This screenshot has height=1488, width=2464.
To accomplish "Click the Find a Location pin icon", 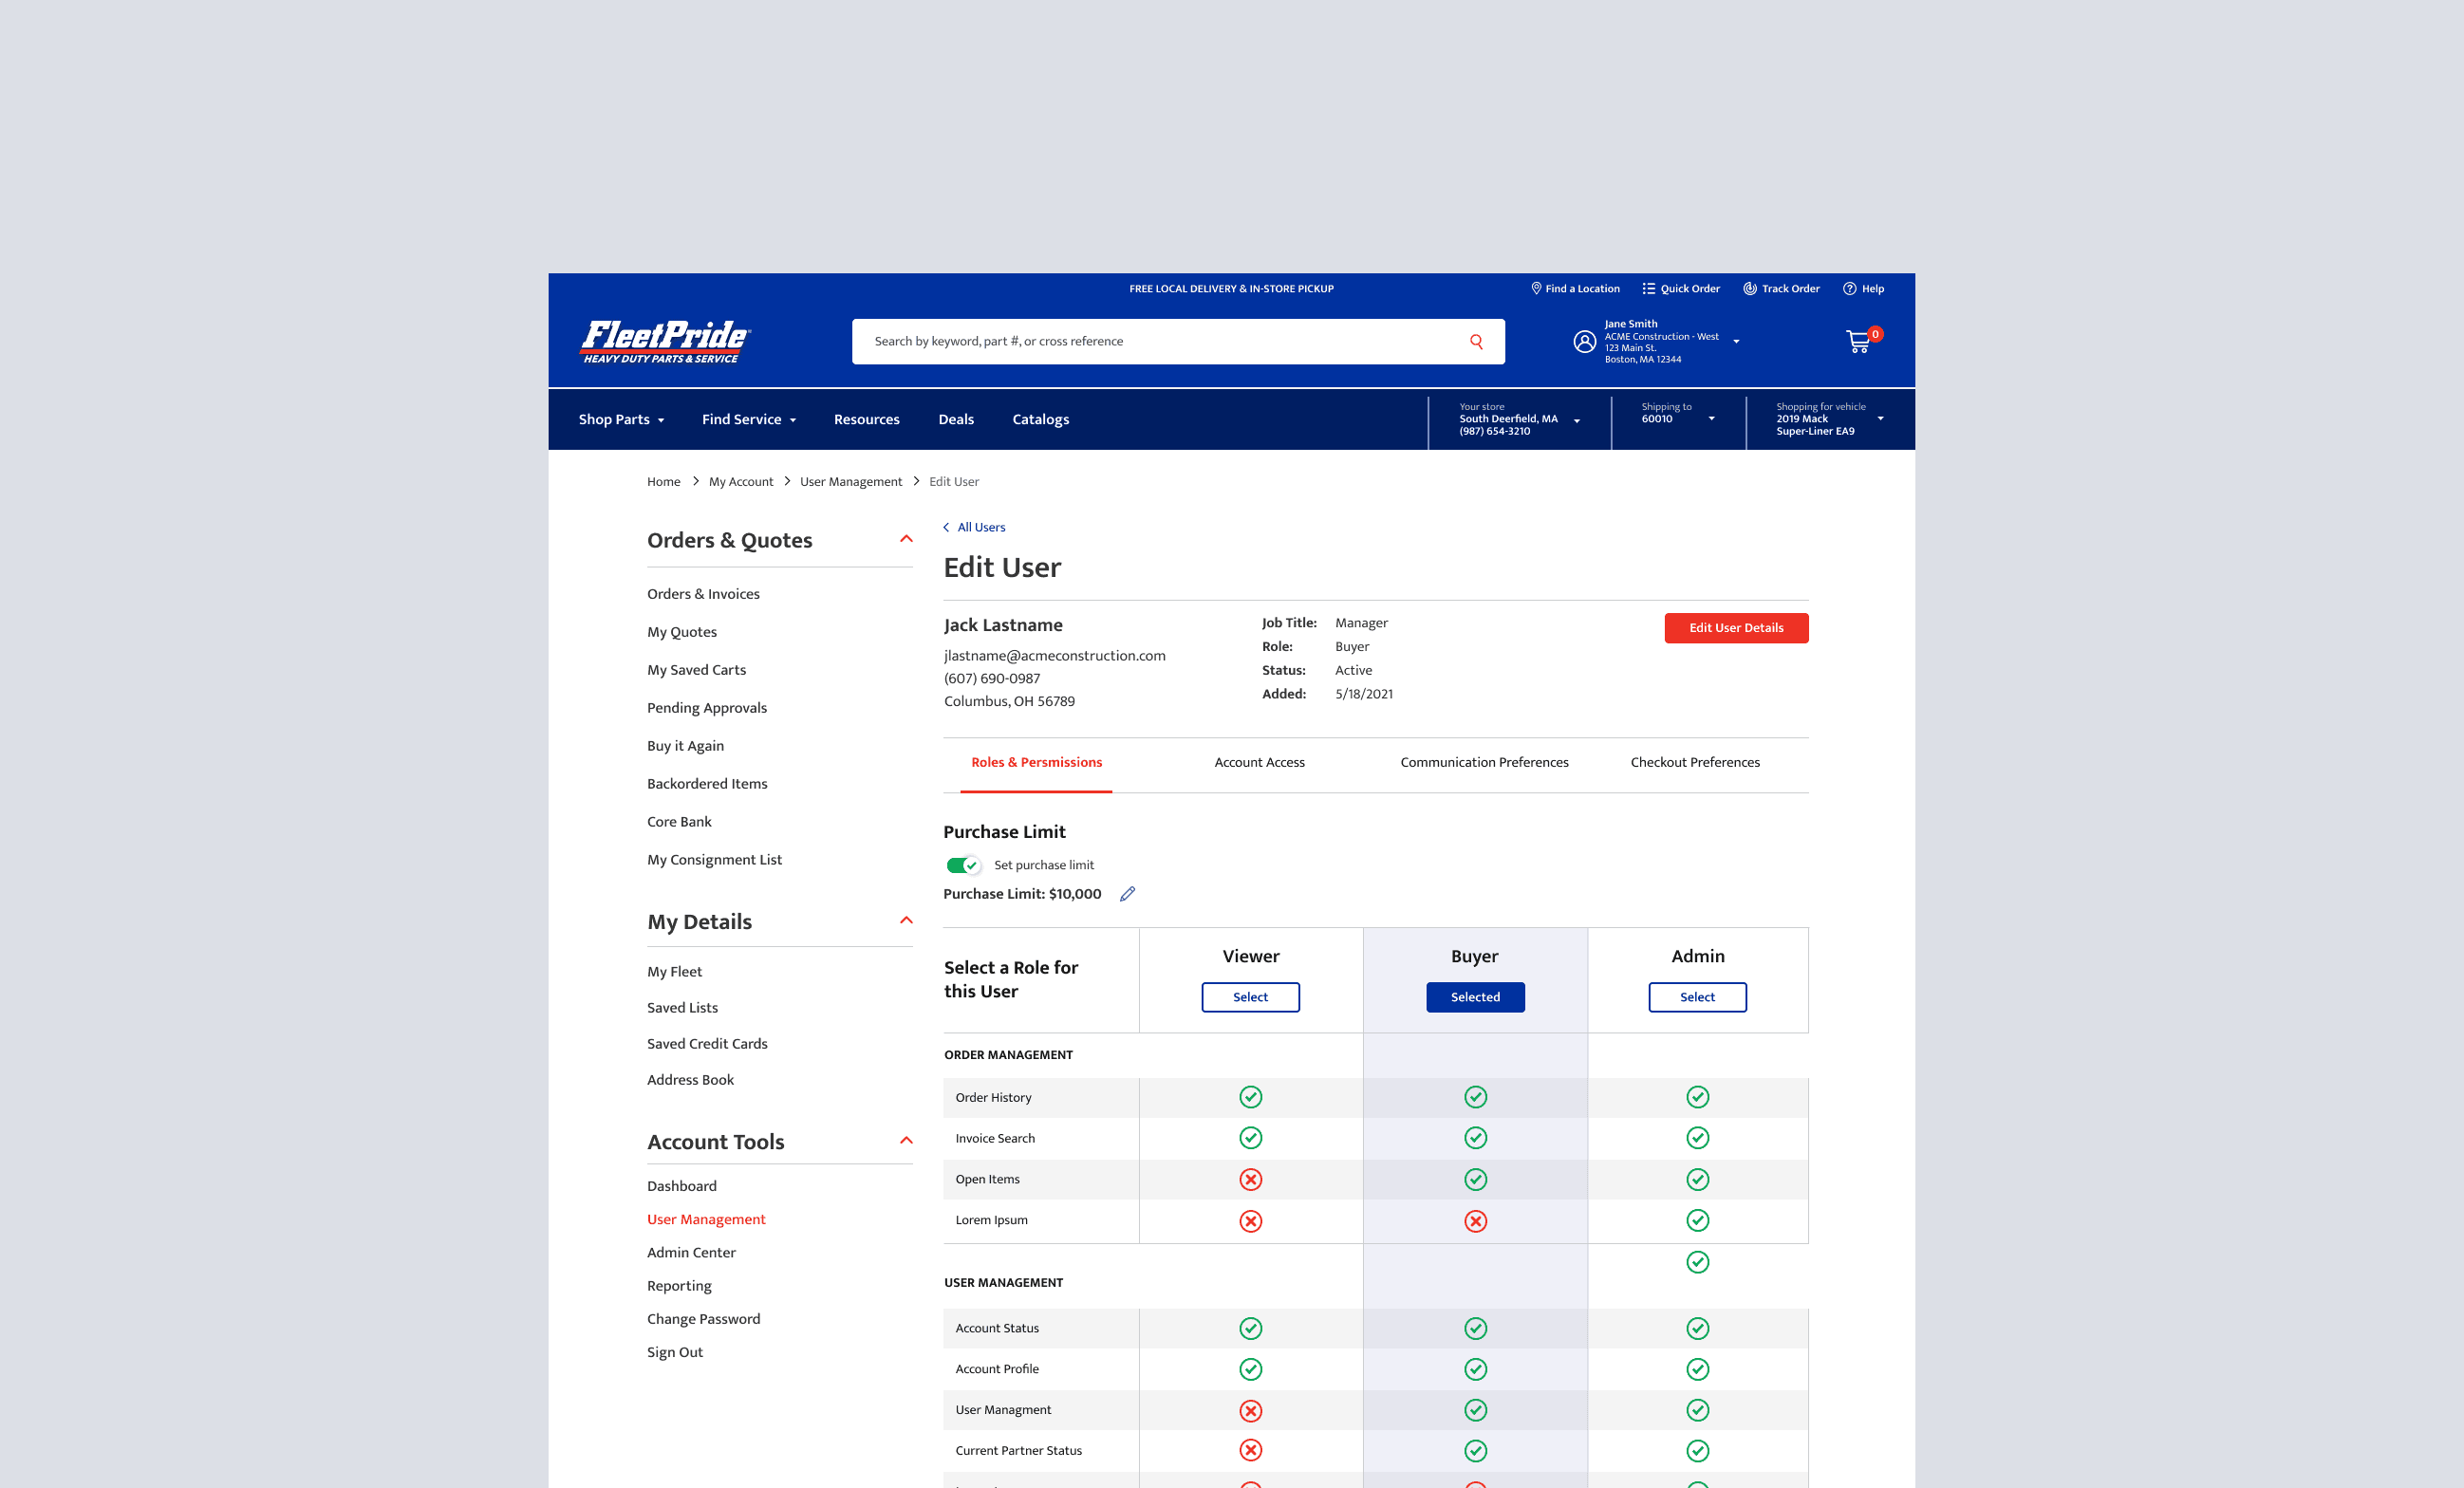I will pyautogui.click(x=1536, y=288).
